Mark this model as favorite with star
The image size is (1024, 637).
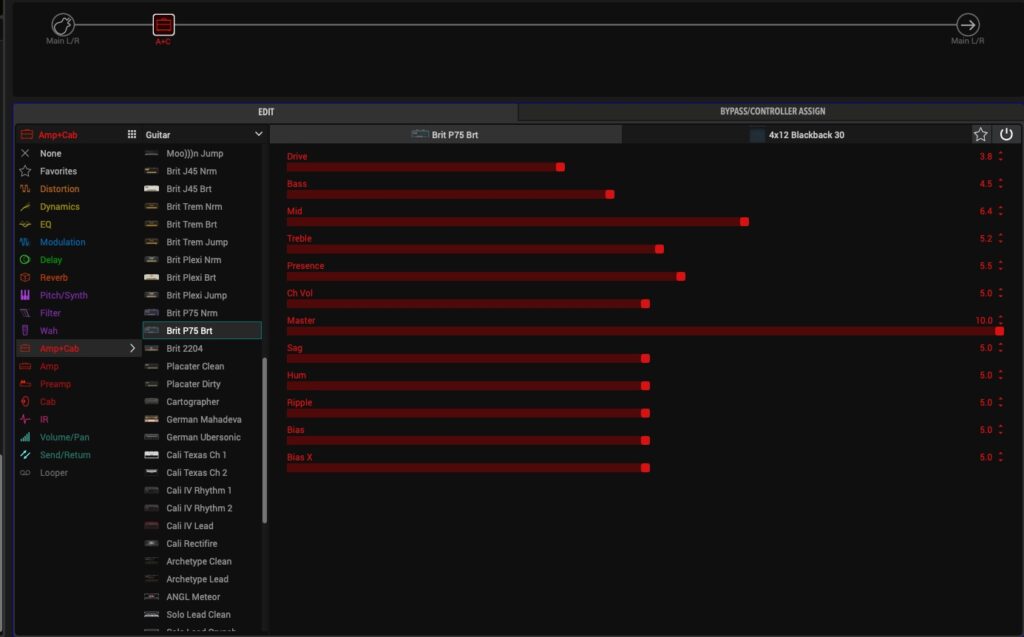click(980, 134)
